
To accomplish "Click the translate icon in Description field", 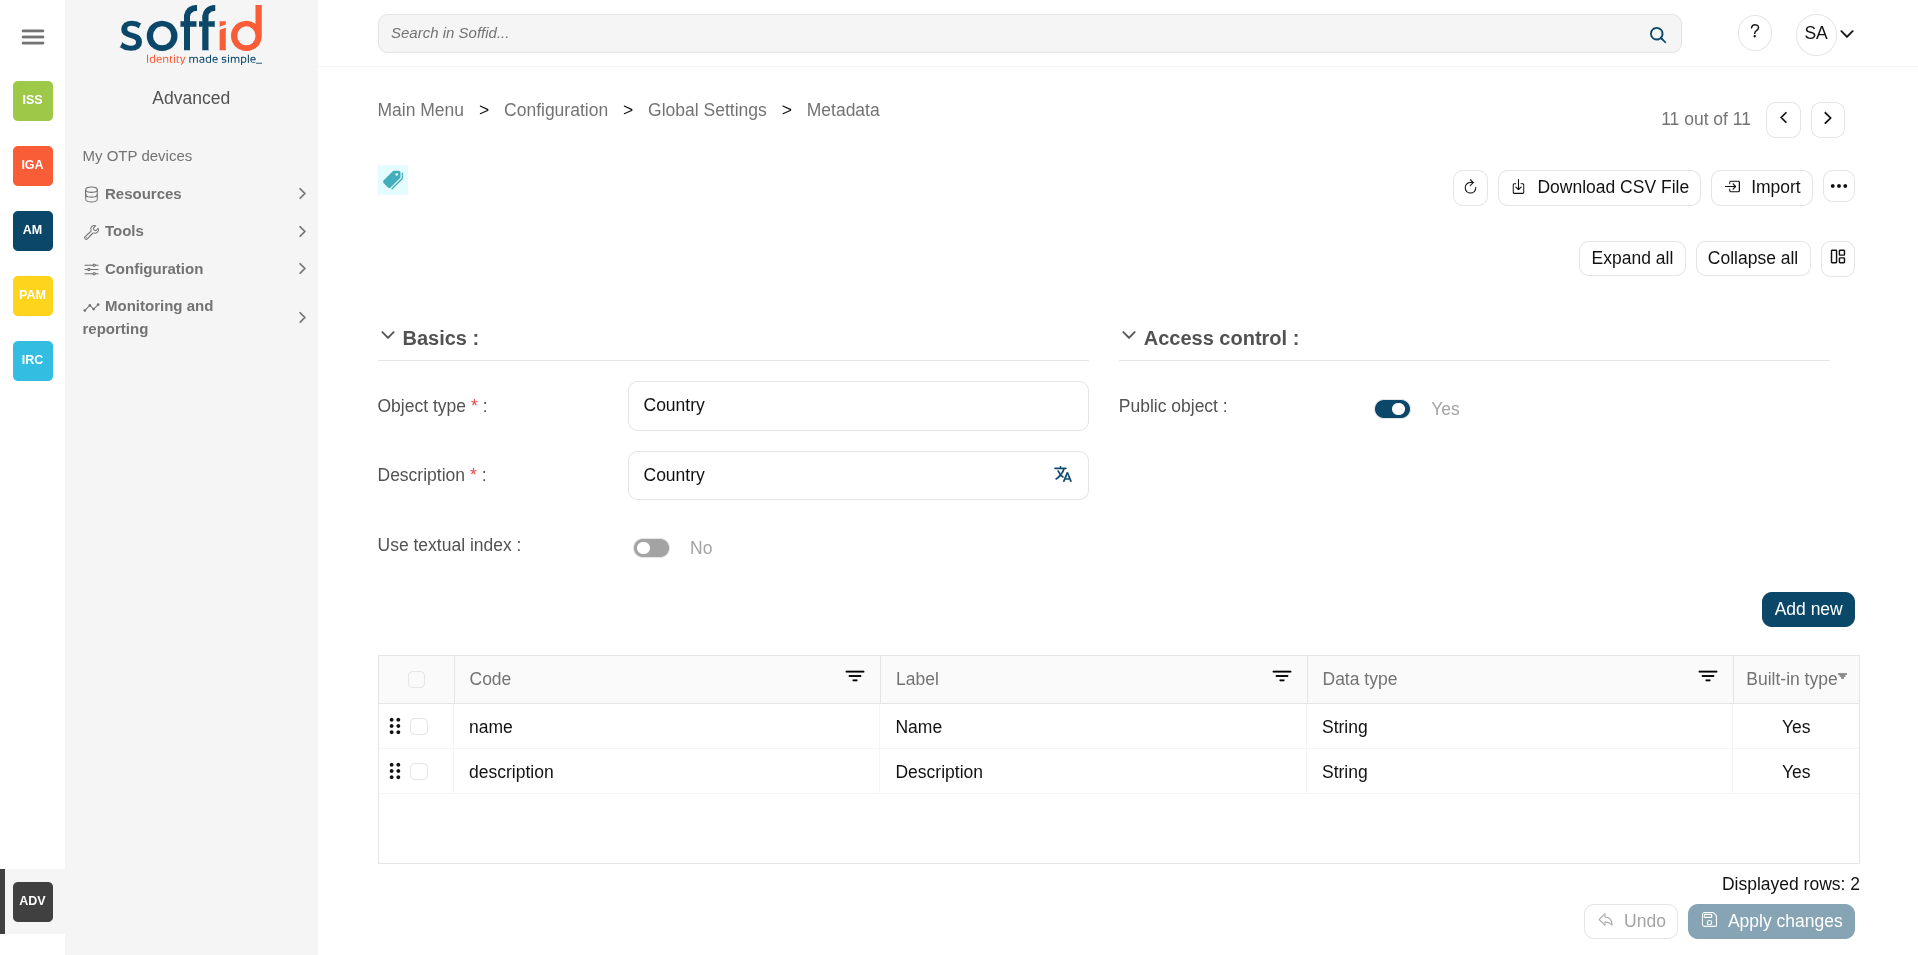I will [1062, 475].
